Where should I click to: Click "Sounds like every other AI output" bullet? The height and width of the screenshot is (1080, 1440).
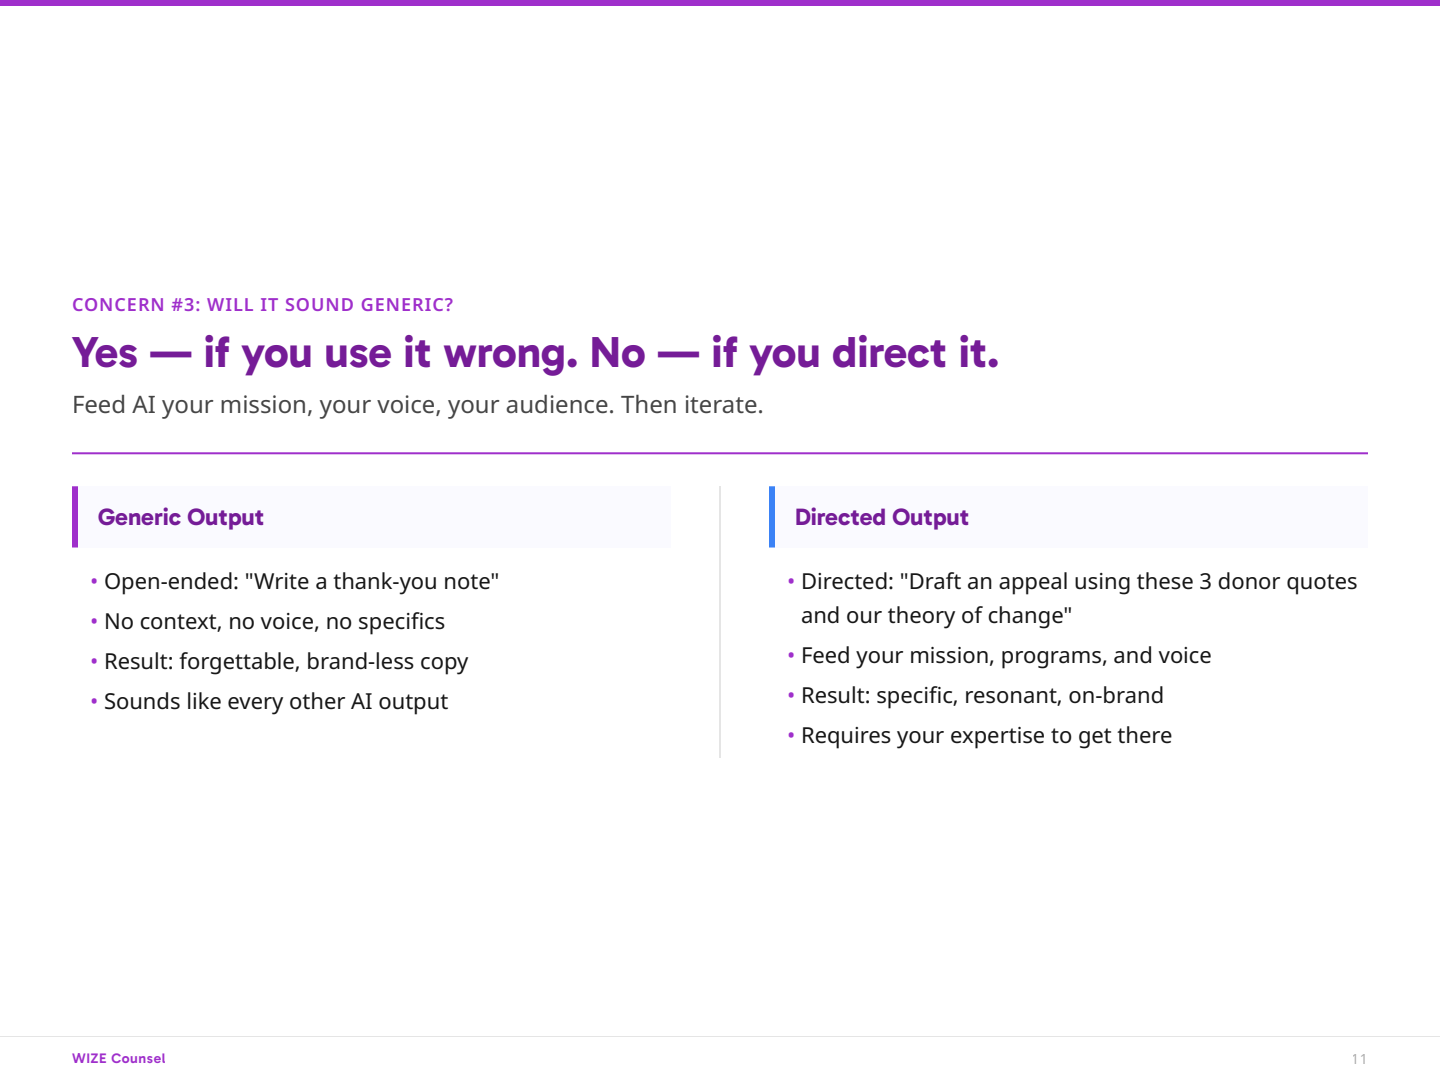(x=276, y=702)
